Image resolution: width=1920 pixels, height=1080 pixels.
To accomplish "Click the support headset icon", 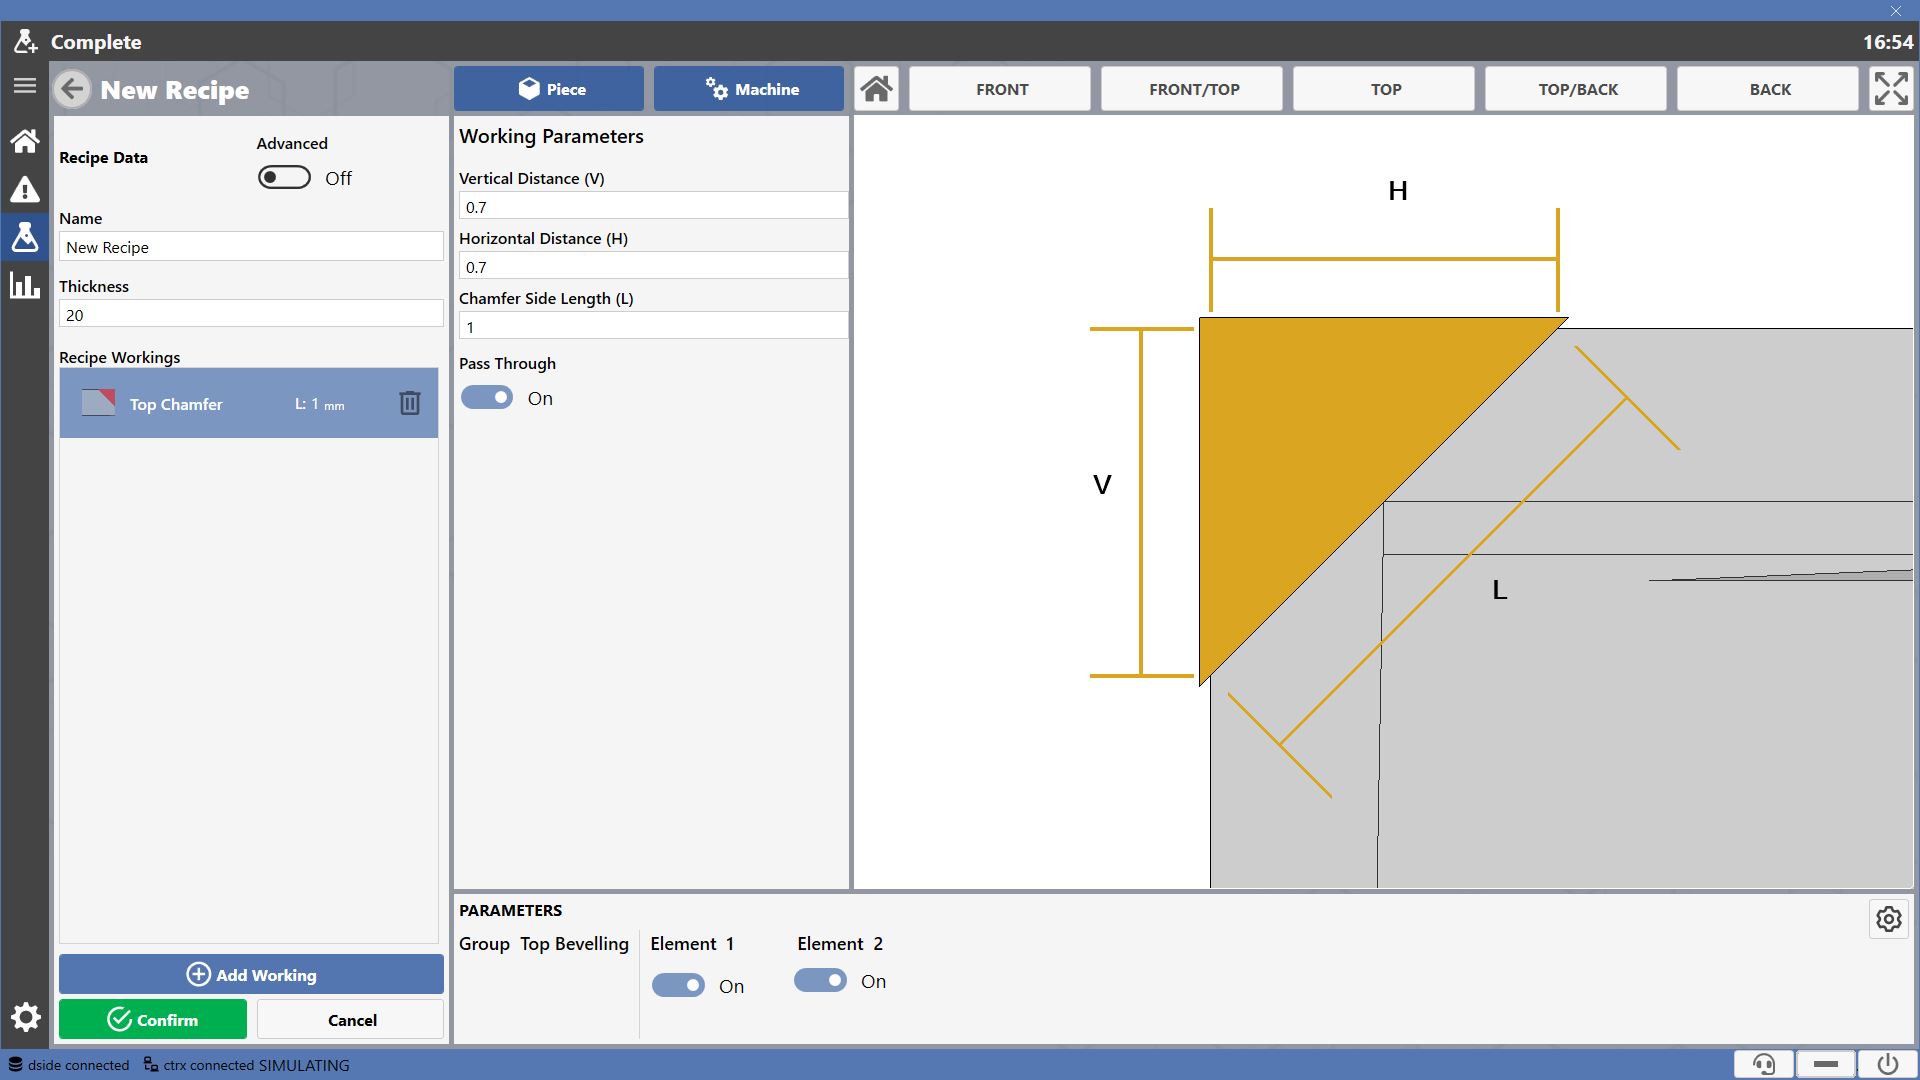I will pos(1764,1064).
